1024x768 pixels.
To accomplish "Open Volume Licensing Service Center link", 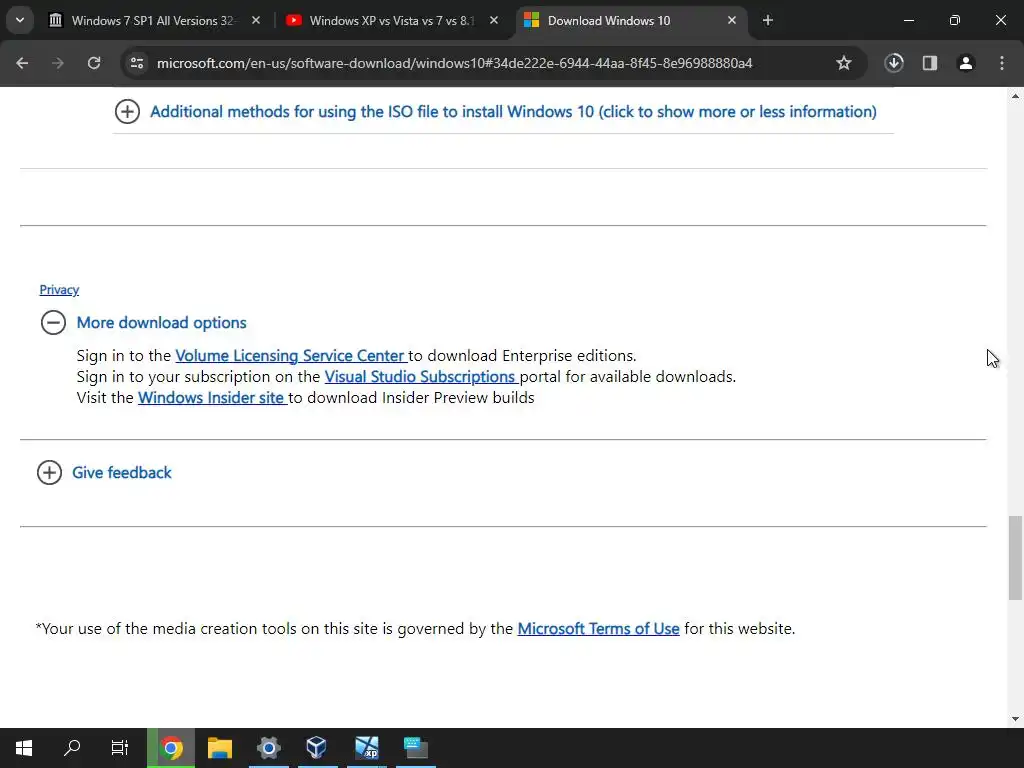I will click(290, 356).
